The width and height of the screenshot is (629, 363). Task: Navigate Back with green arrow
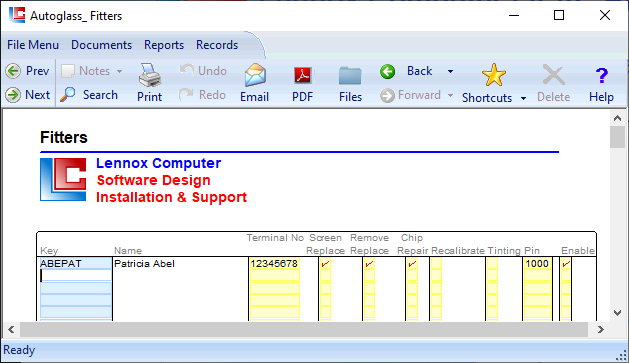click(388, 71)
